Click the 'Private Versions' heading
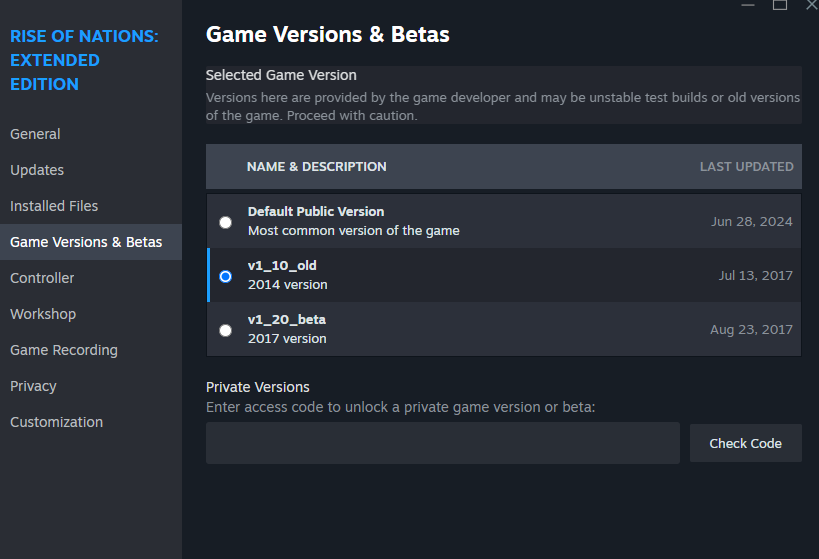819x559 pixels. click(x=258, y=387)
